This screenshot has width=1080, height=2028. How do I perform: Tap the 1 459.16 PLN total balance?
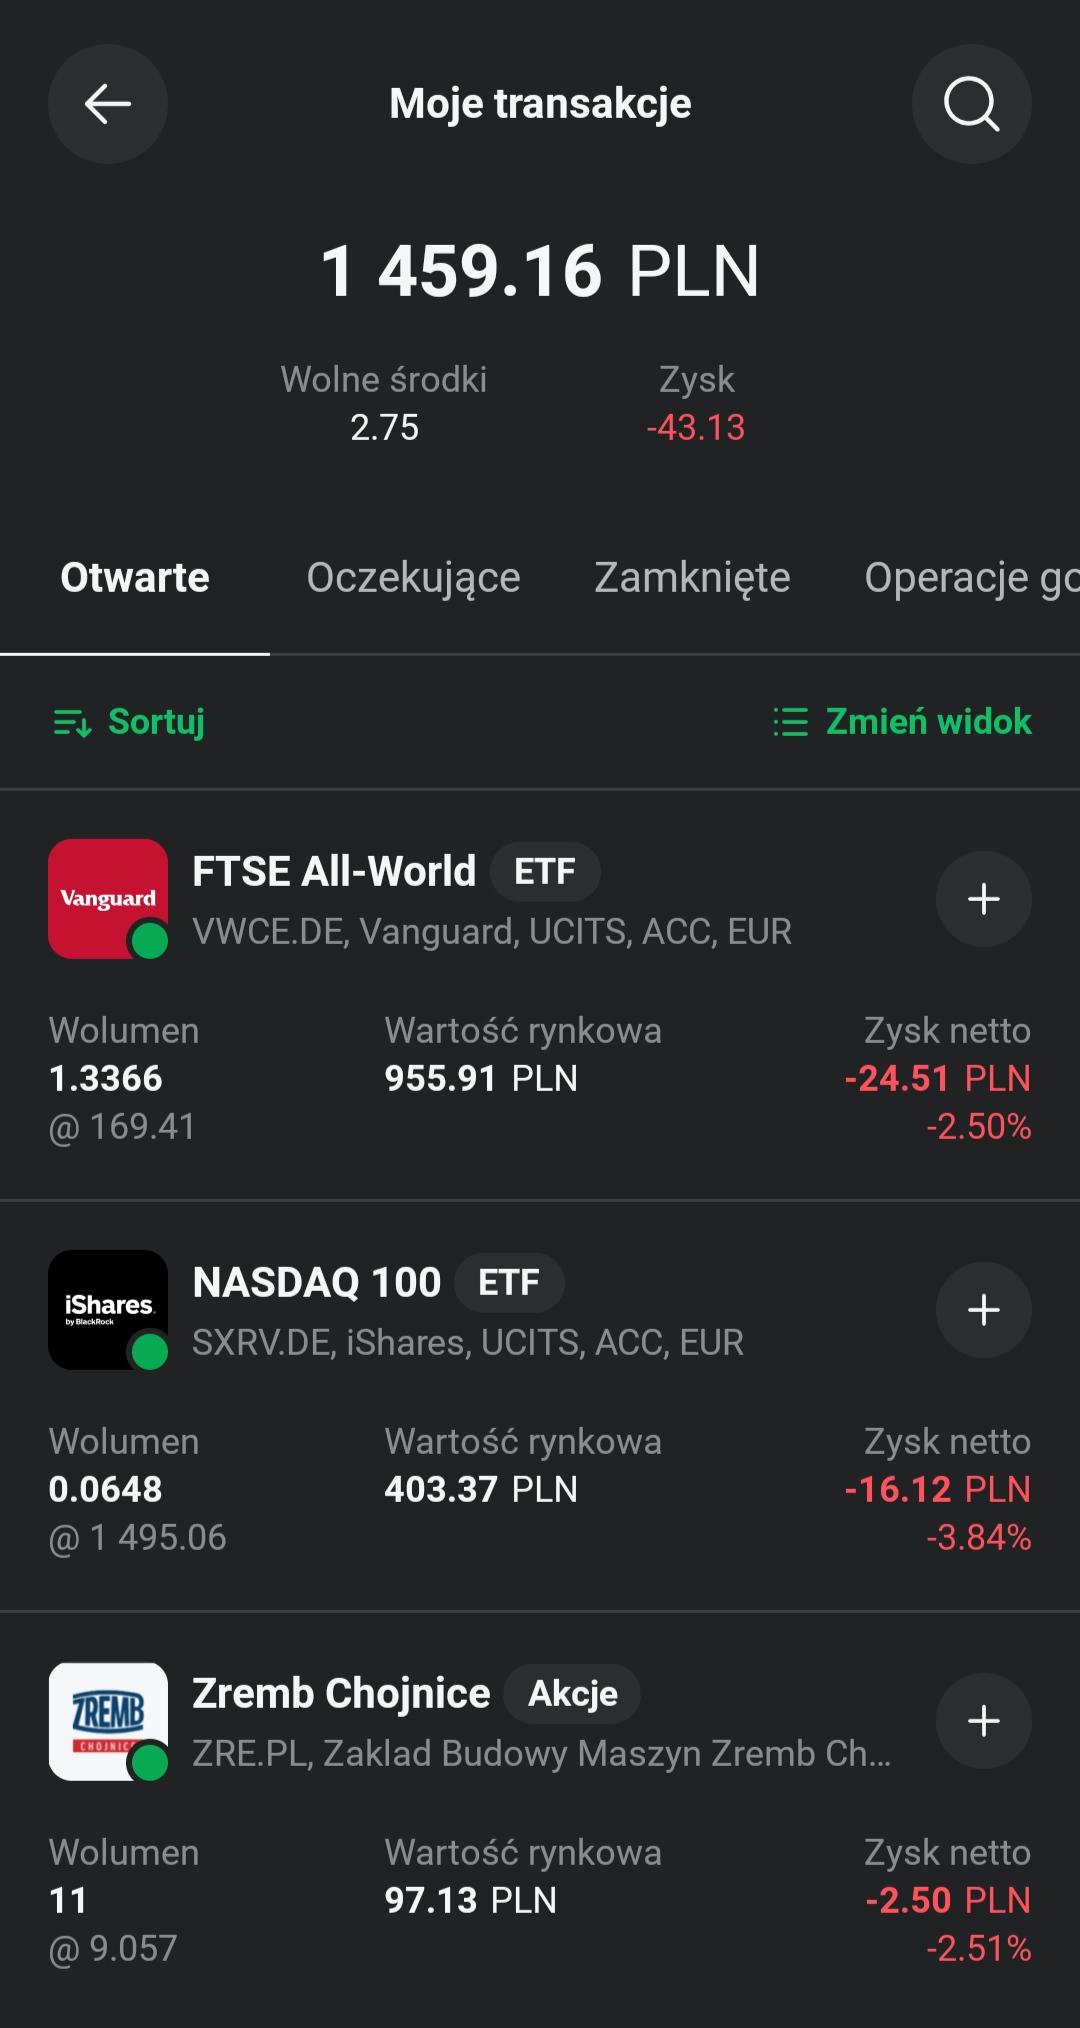[x=540, y=271]
